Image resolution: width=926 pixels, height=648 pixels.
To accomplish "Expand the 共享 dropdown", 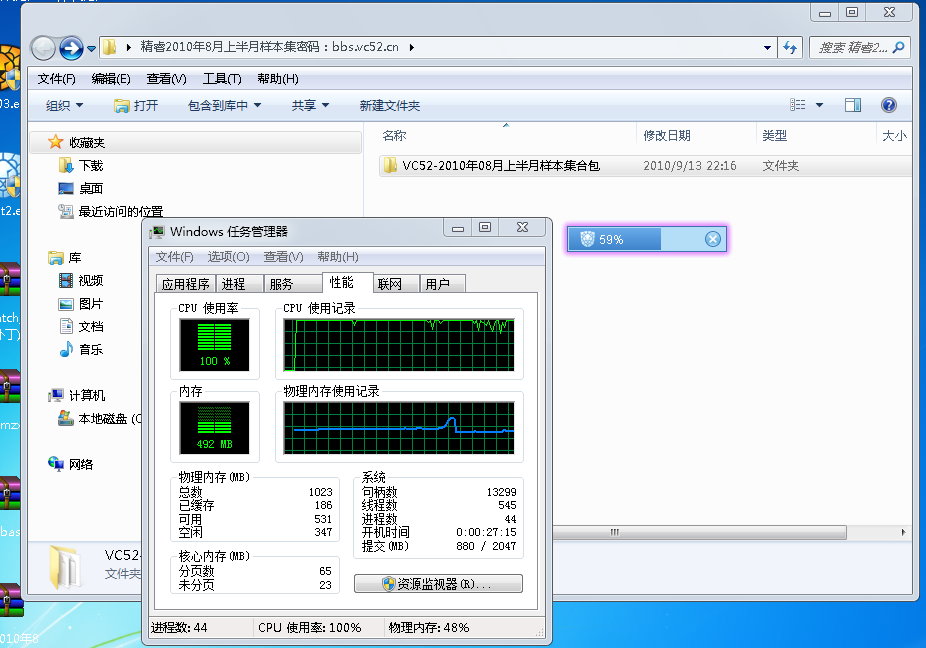I will (310, 105).
